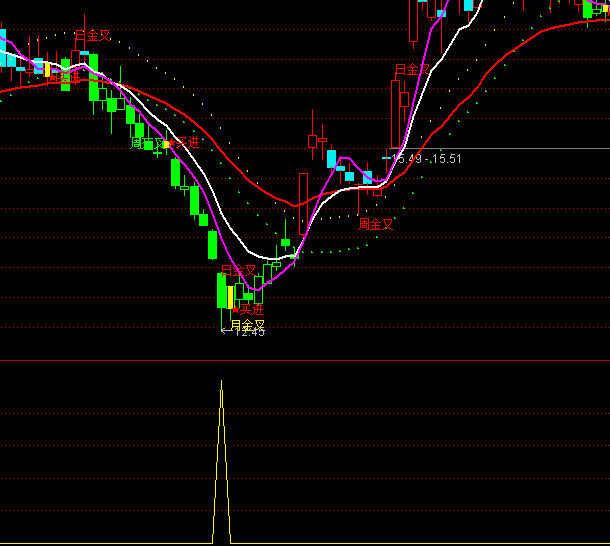Select the 月金叉 label at chart's top-left
Image resolution: width=610 pixels, height=546 pixels.
pos(92,35)
